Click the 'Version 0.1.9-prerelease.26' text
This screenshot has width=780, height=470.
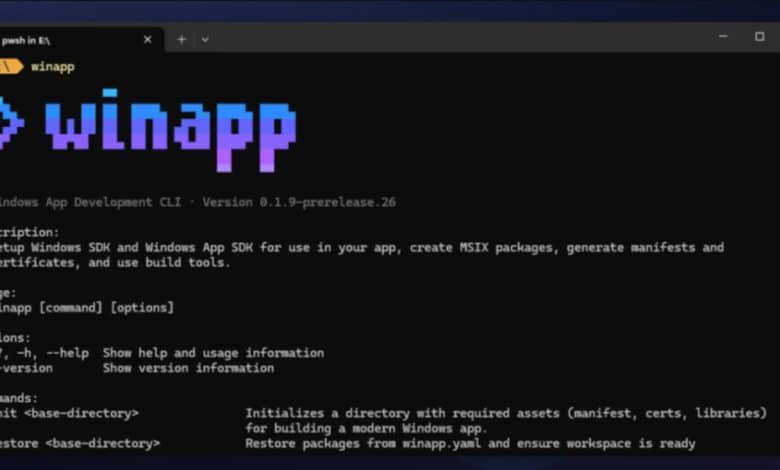click(x=298, y=202)
